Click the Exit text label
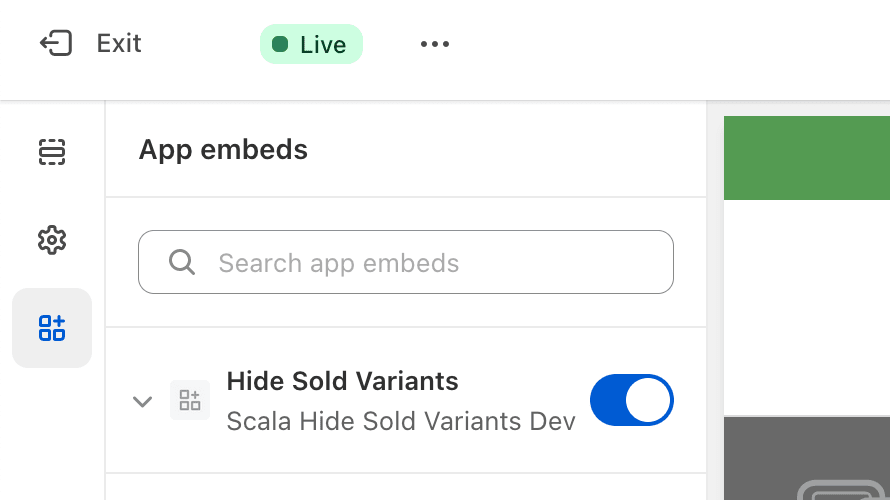Viewport: 890px width, 500px height. (119, 43)
